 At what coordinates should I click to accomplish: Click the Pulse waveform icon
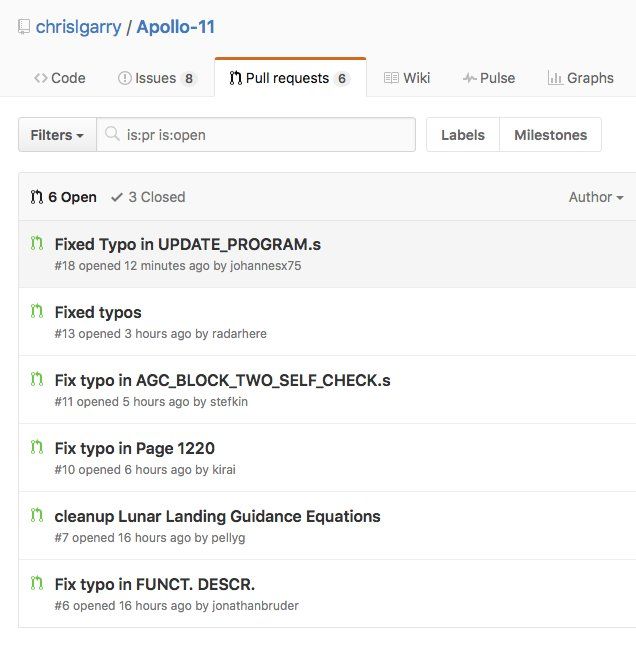point(469,78)
